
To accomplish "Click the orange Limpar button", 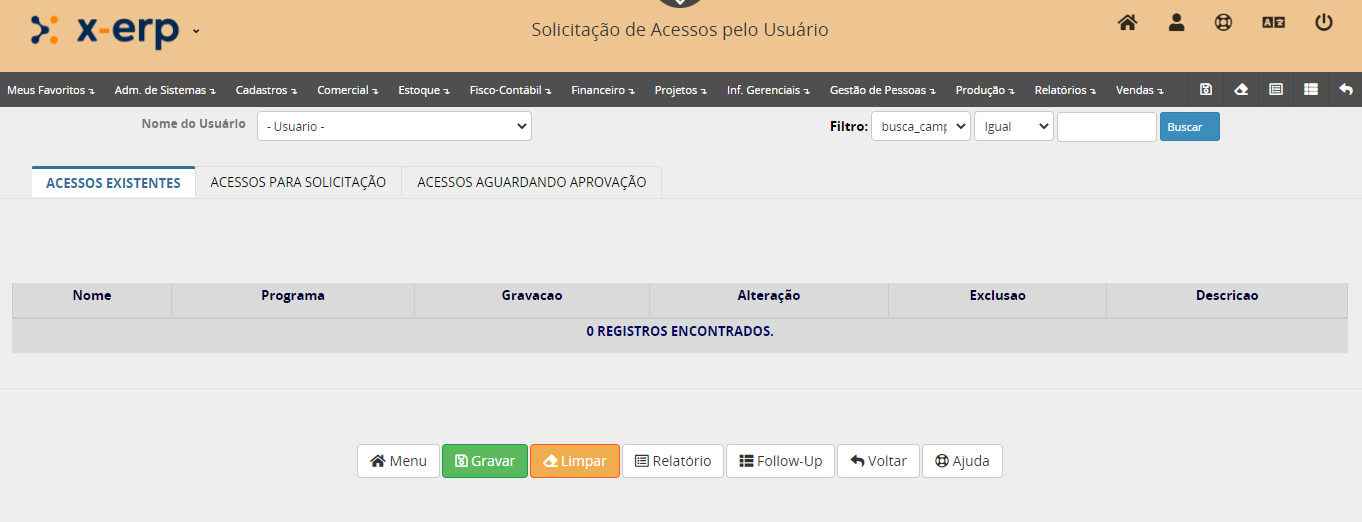I will (x=574, y=461).
